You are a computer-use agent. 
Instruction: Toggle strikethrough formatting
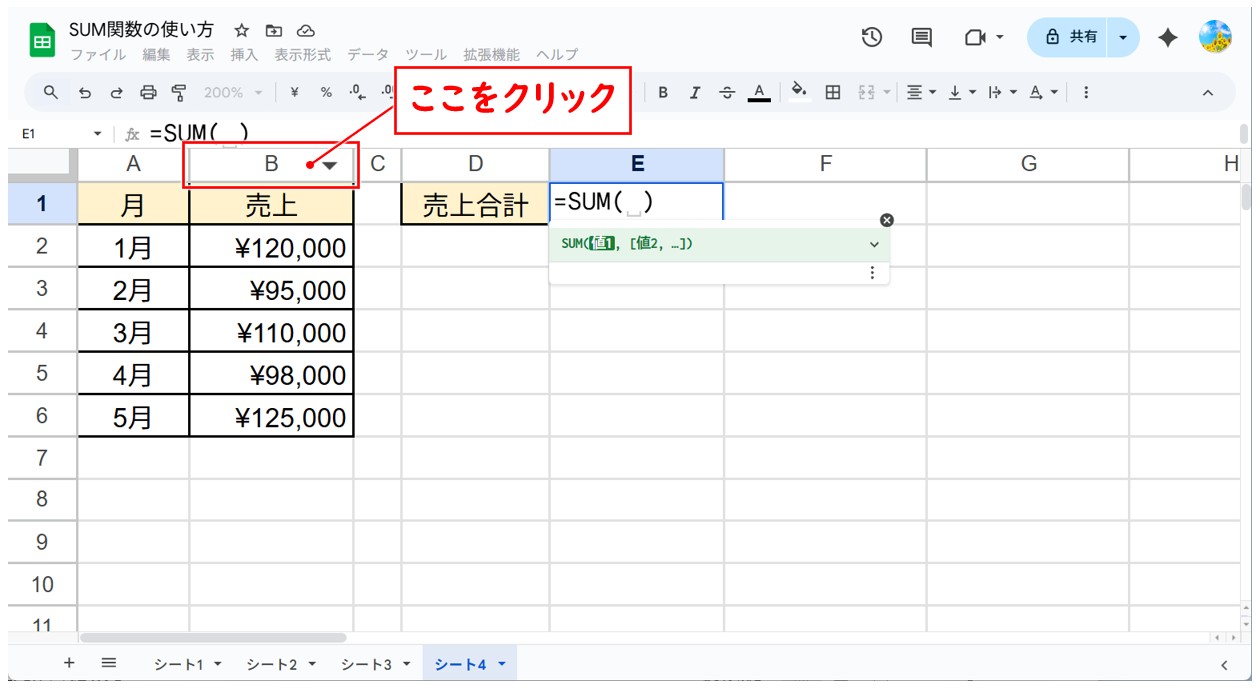pyautogui.click(x=727, y=93)
